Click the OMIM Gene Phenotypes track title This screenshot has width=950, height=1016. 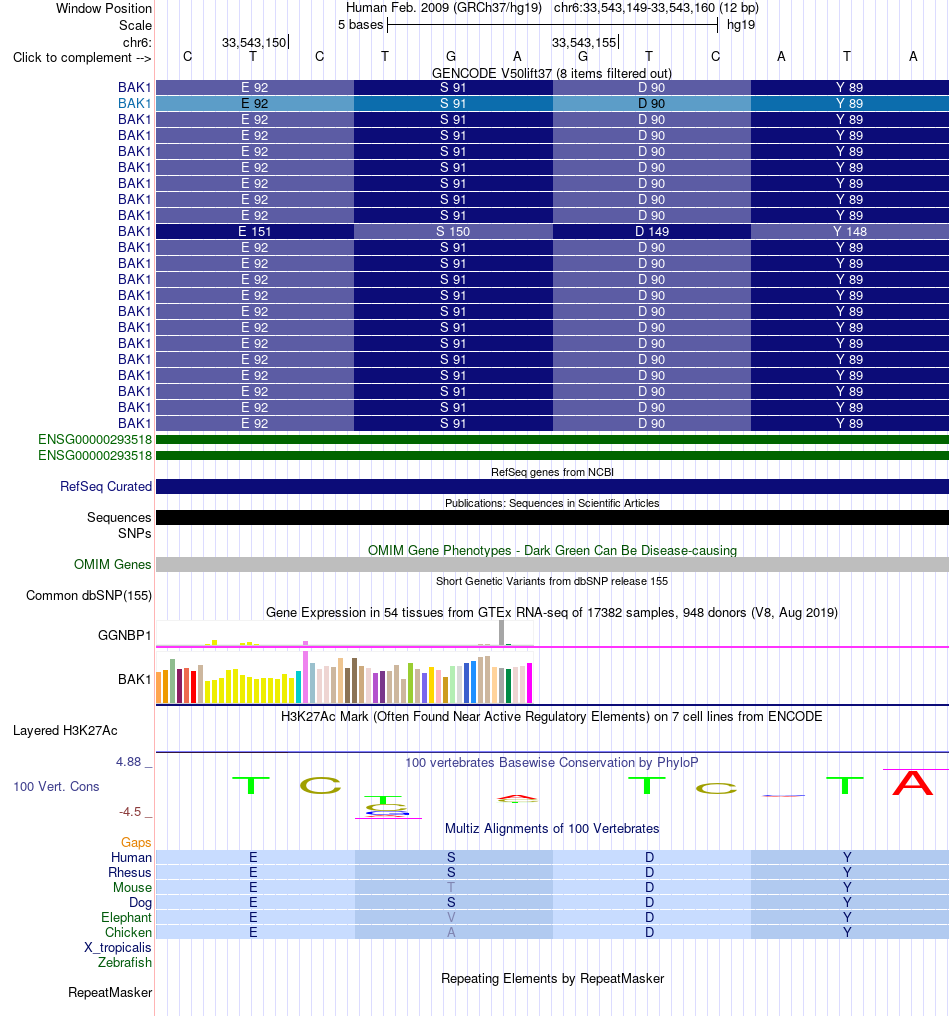pos(552,550)
